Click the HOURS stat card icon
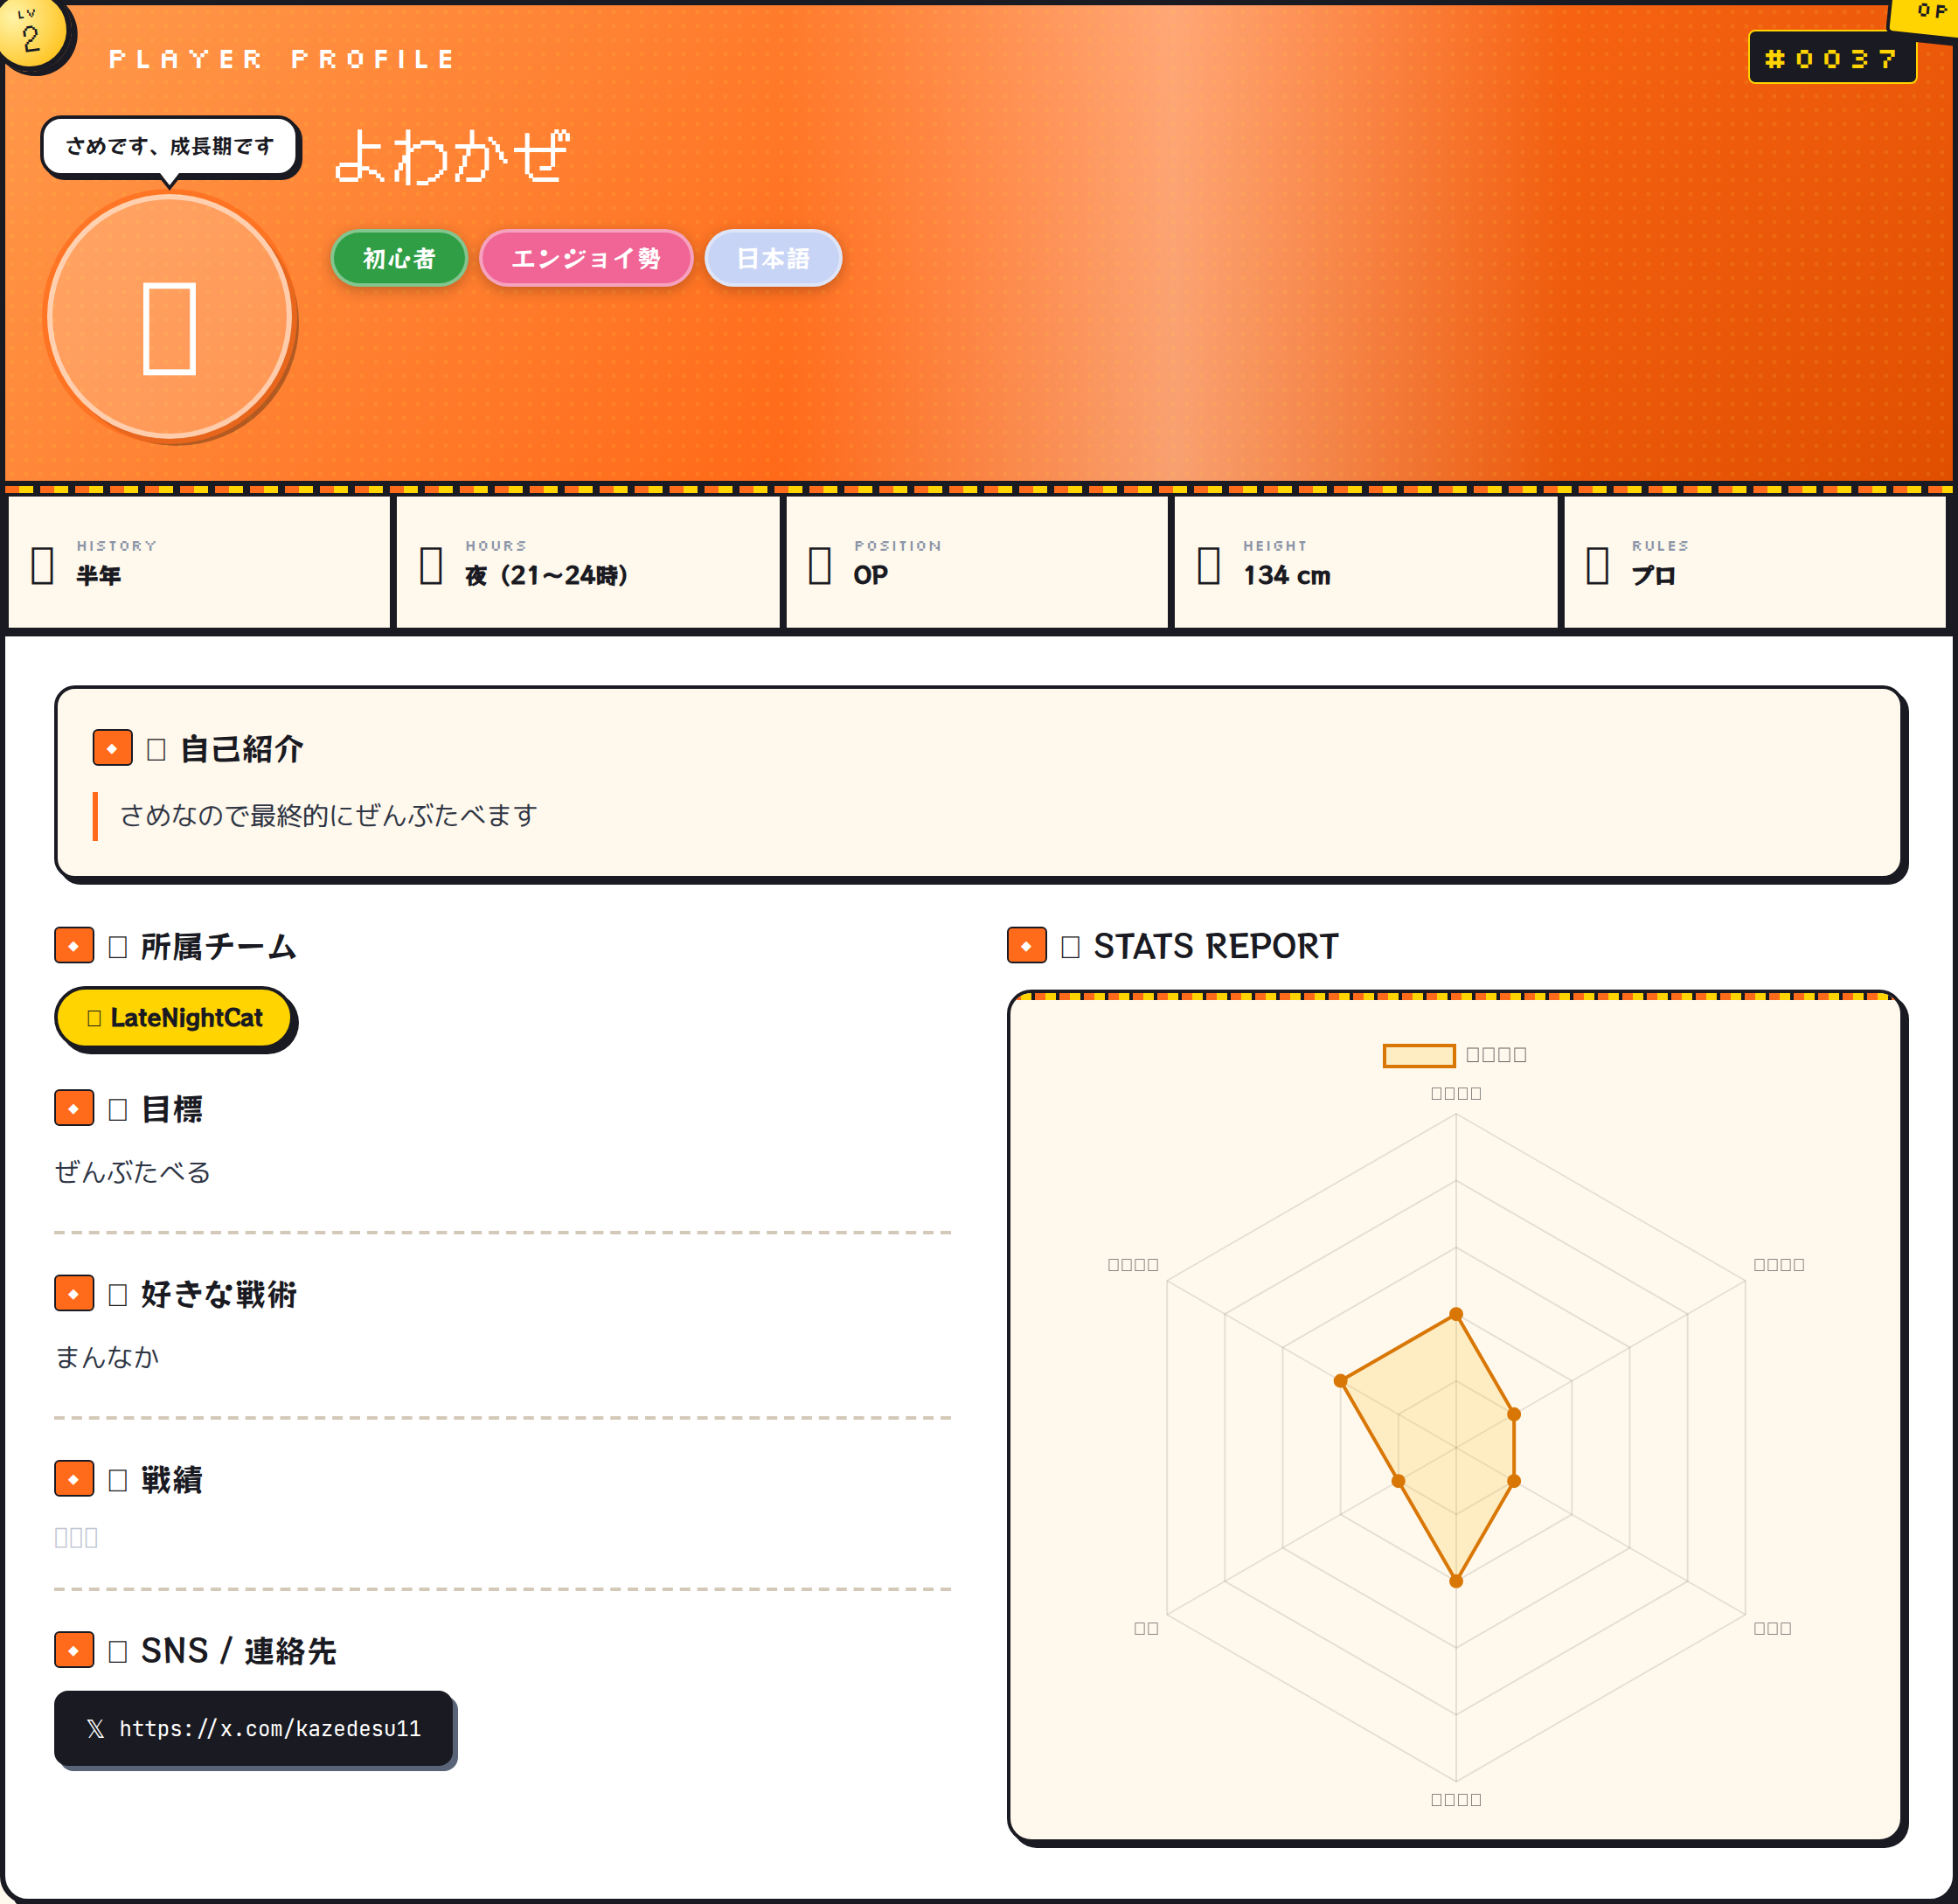Image resolution: width=1958 pixels, height=1904 pixels. [x=431, y=565]
